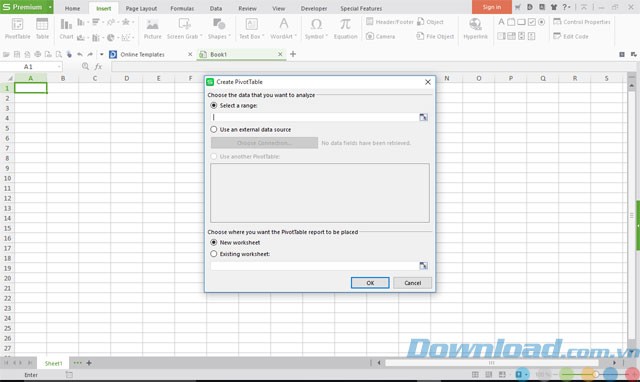Select the Sheet1 worksheet tab
Screen dimensions: 640x382
click(x=53, y=363)
